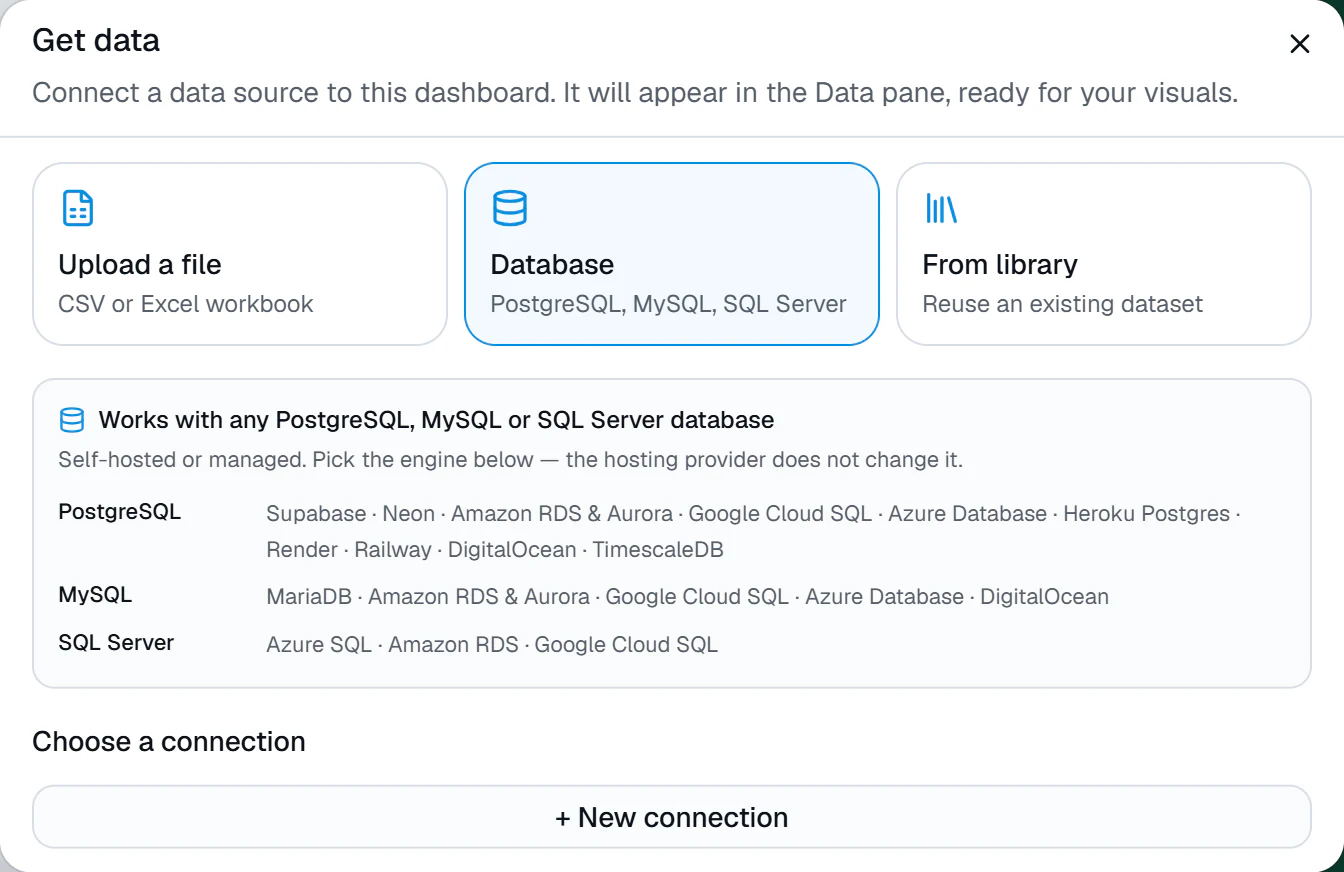Click the Neon provider name

409,514
